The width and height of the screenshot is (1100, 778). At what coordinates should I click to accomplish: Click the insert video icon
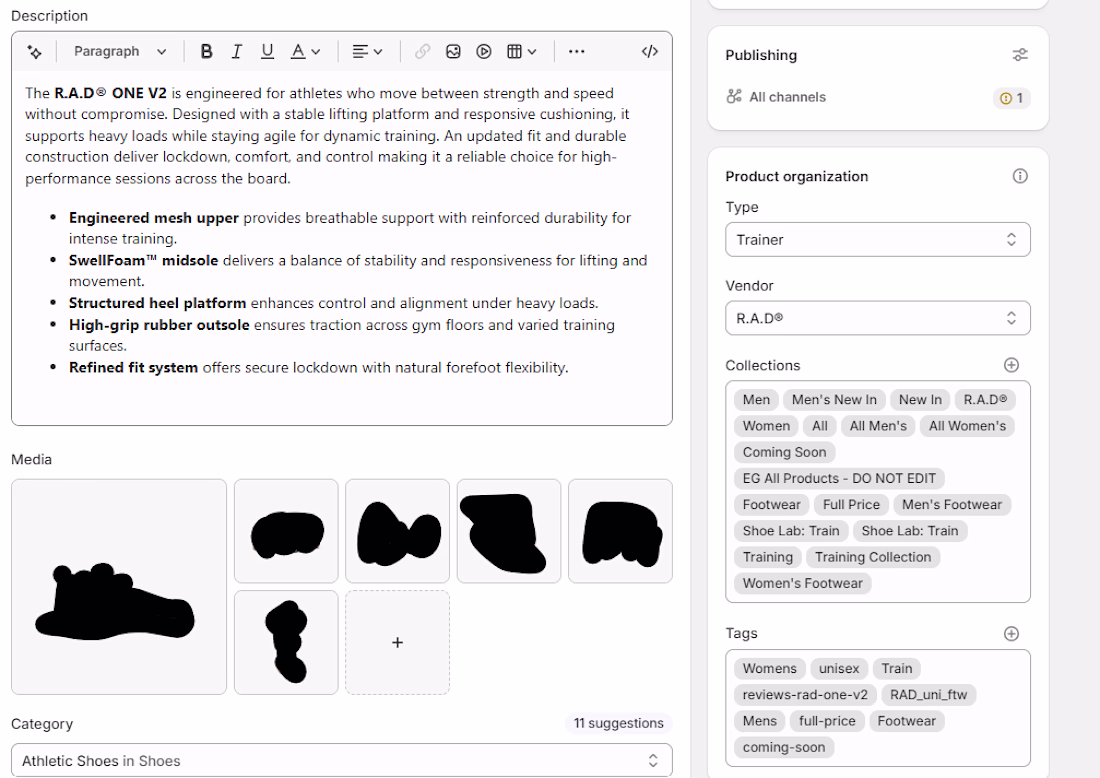[483, 52]
